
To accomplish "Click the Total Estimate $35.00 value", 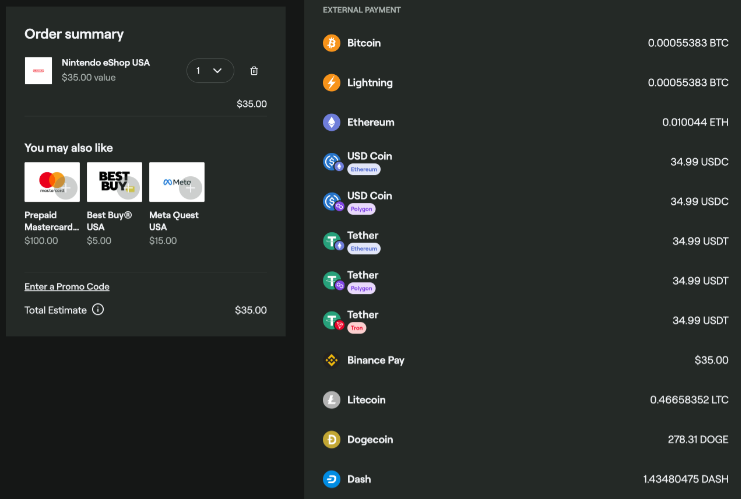I will point(251,310).
